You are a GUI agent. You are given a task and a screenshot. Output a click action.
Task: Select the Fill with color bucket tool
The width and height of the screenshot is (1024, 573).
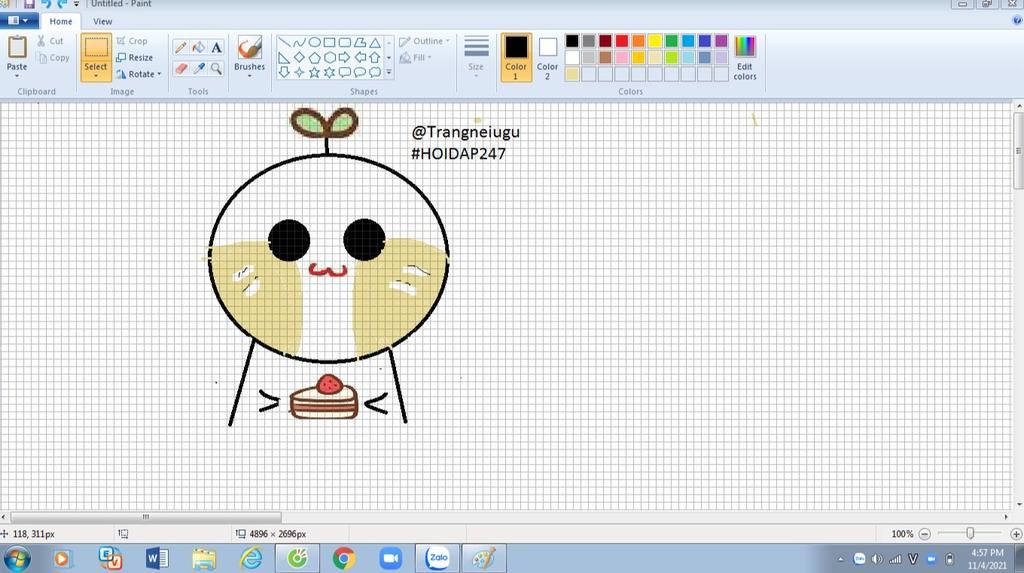pyautogui.click(x=199, y=47)
